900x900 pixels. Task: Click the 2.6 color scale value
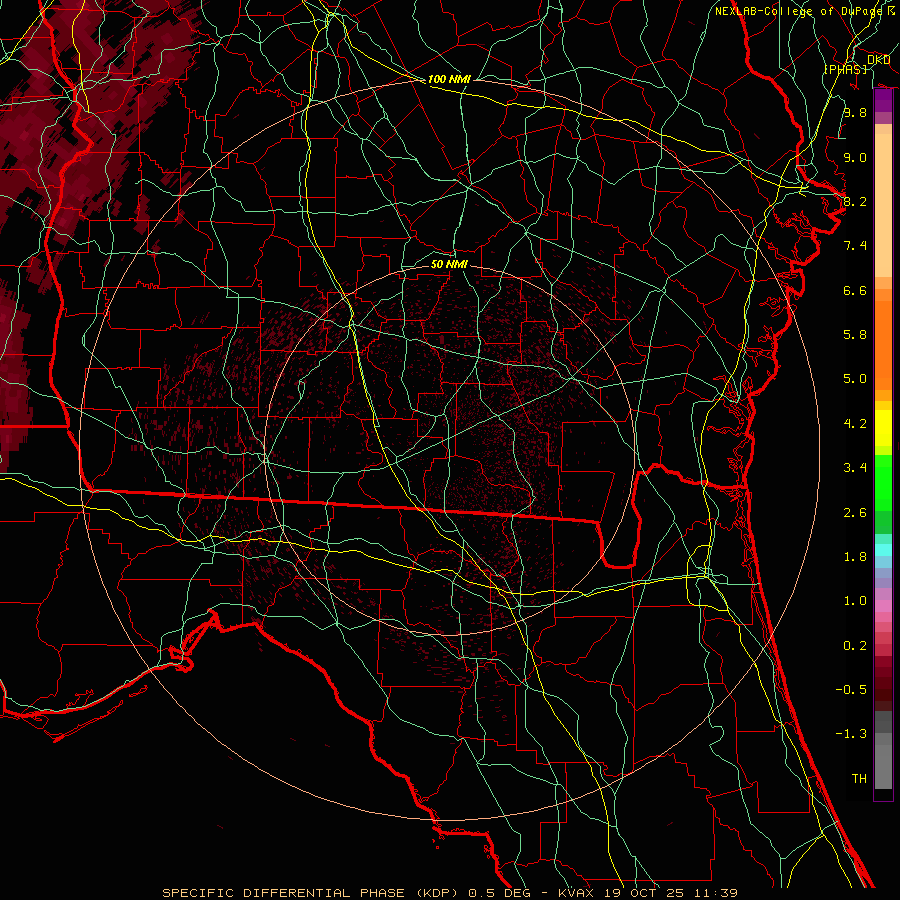coord(855,513)
